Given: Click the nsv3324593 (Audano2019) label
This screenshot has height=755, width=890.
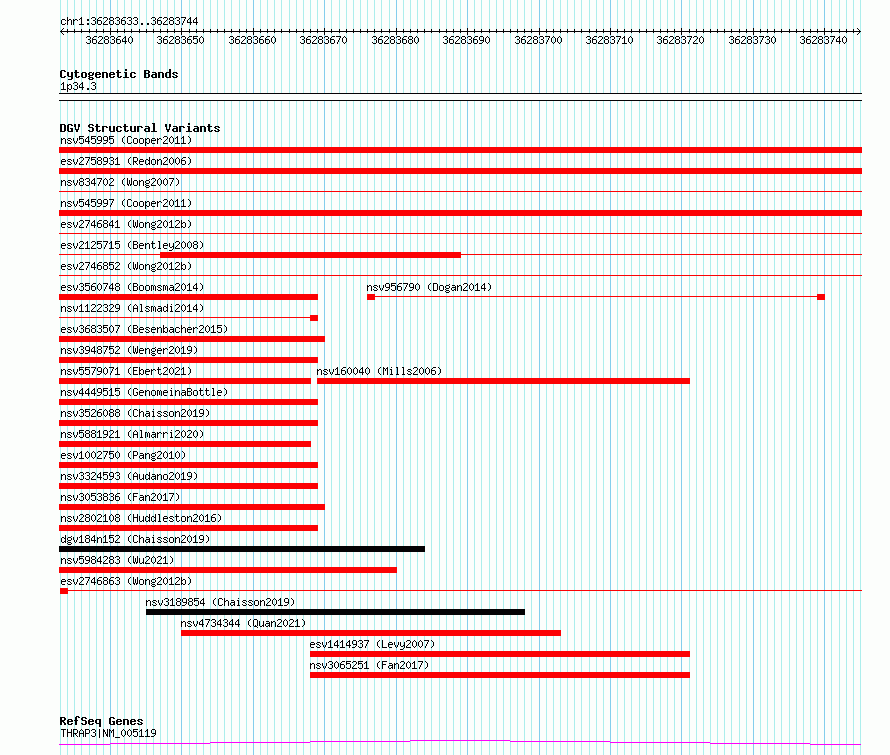Looking at the screenshot, I should (x=129, y=476).
